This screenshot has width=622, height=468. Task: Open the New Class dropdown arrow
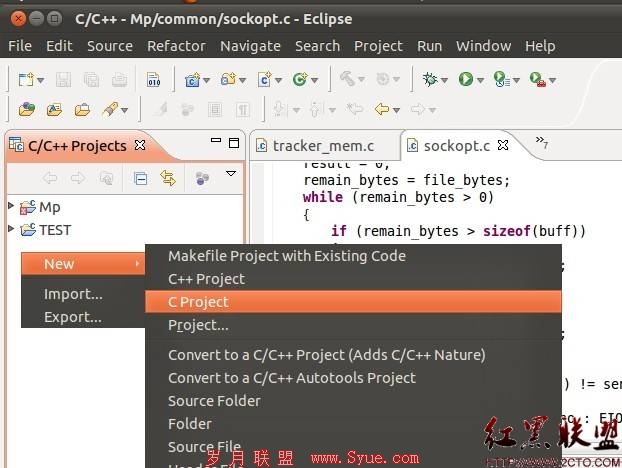coord(315,81)
